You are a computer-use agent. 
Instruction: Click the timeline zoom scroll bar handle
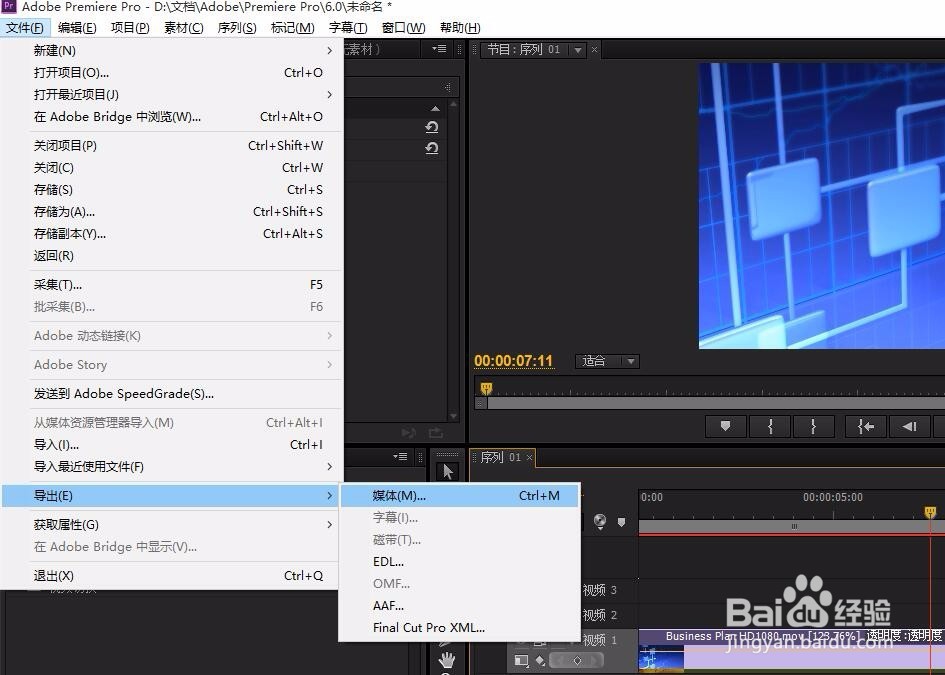[x=792, y=526]
